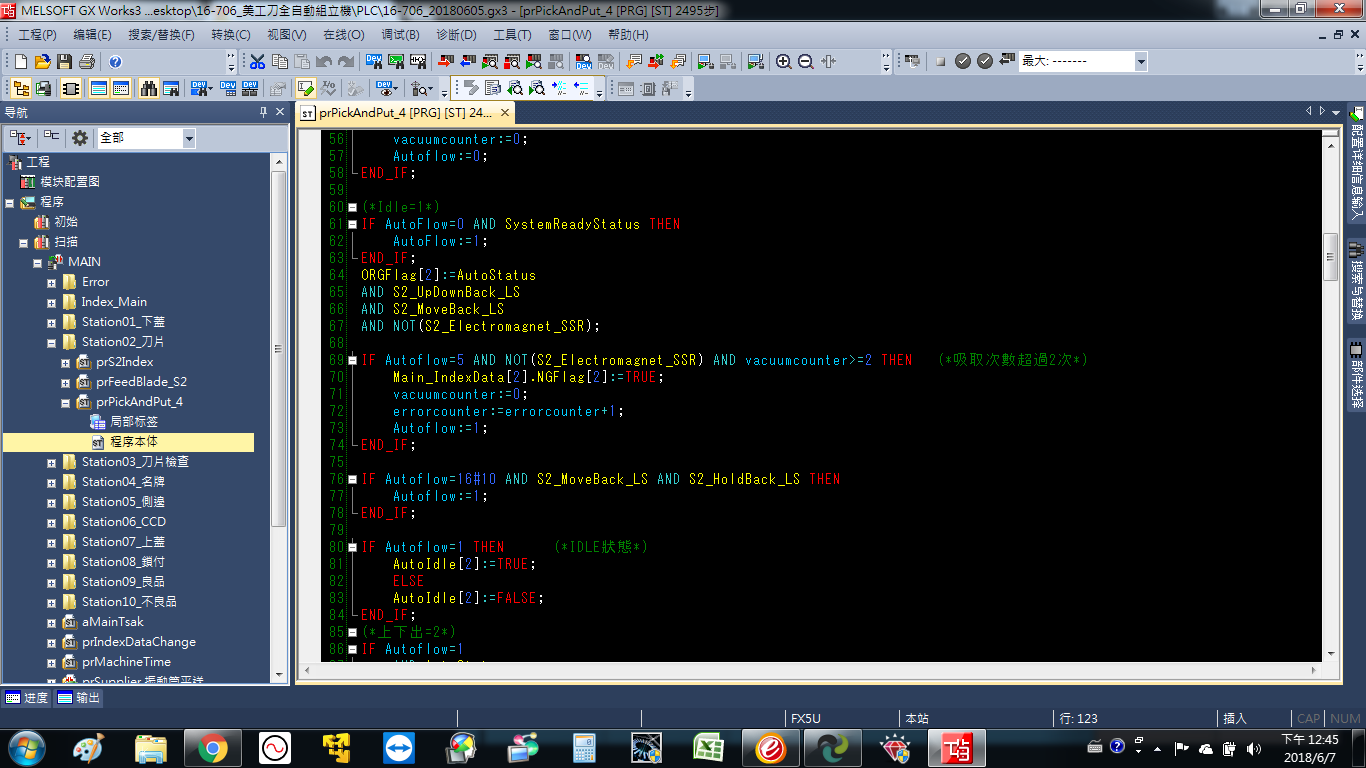Expand the Station01_下蓋 folder
This screenshot has height=768, width=1366.
[x=51, y=322]
